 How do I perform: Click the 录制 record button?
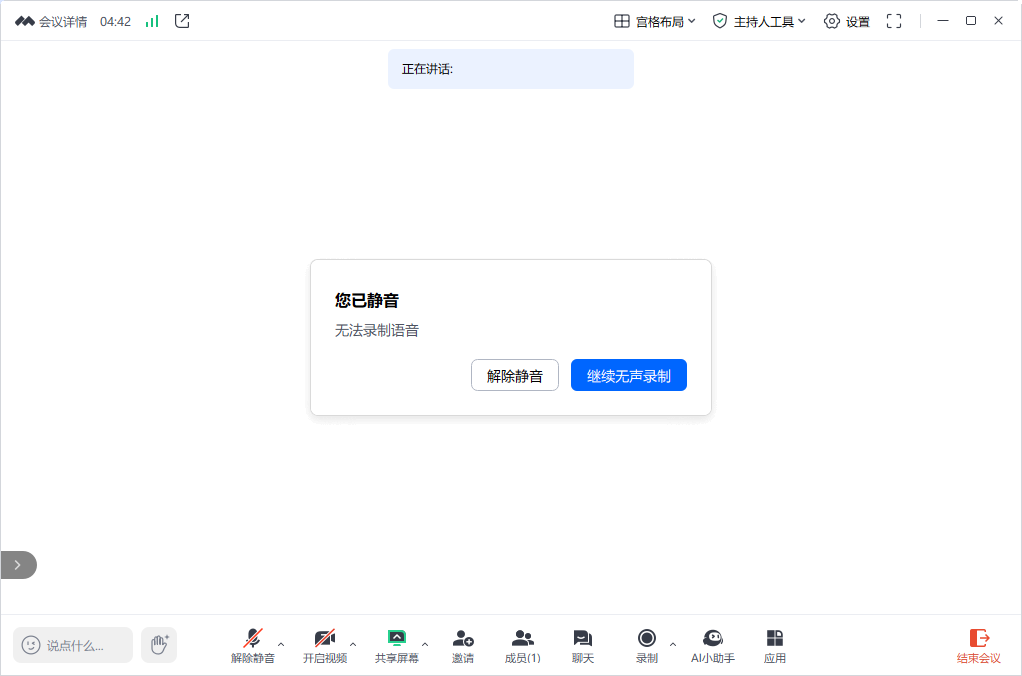click(647, 646)
